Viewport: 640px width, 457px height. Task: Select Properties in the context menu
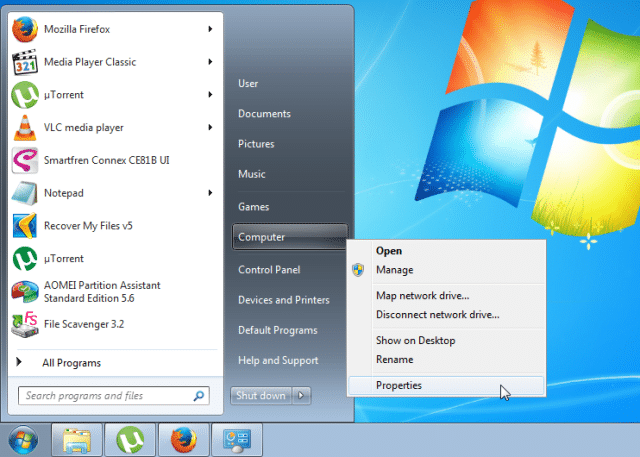(446, 386)
